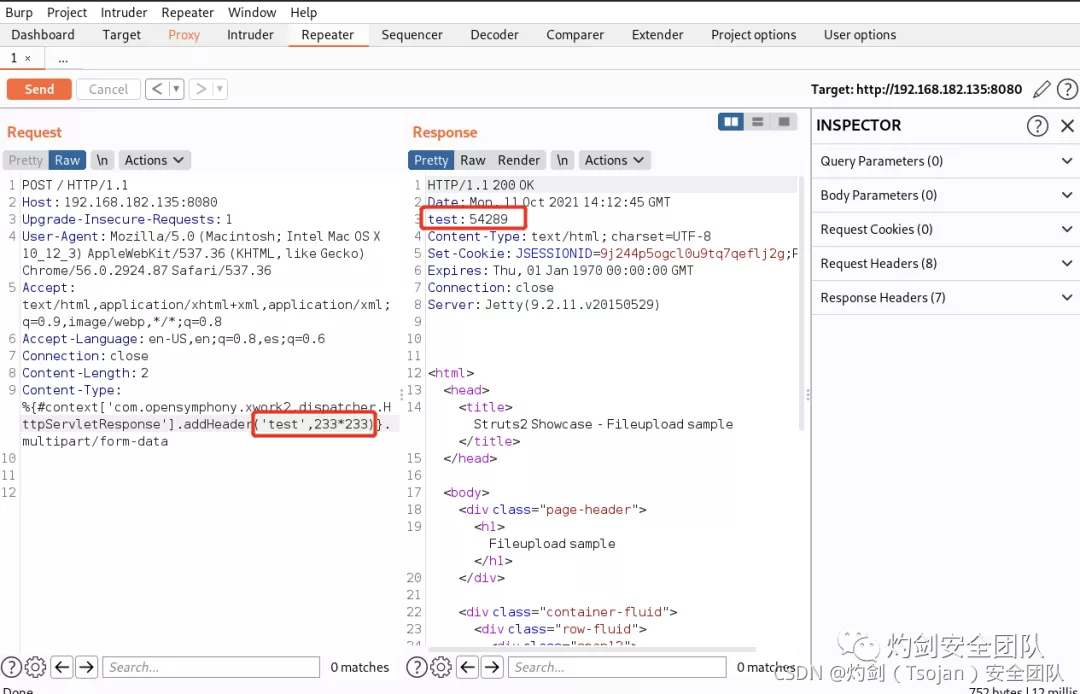Open the Burp menu
This screenshot has height=694, width=1080.
(19, 12)
